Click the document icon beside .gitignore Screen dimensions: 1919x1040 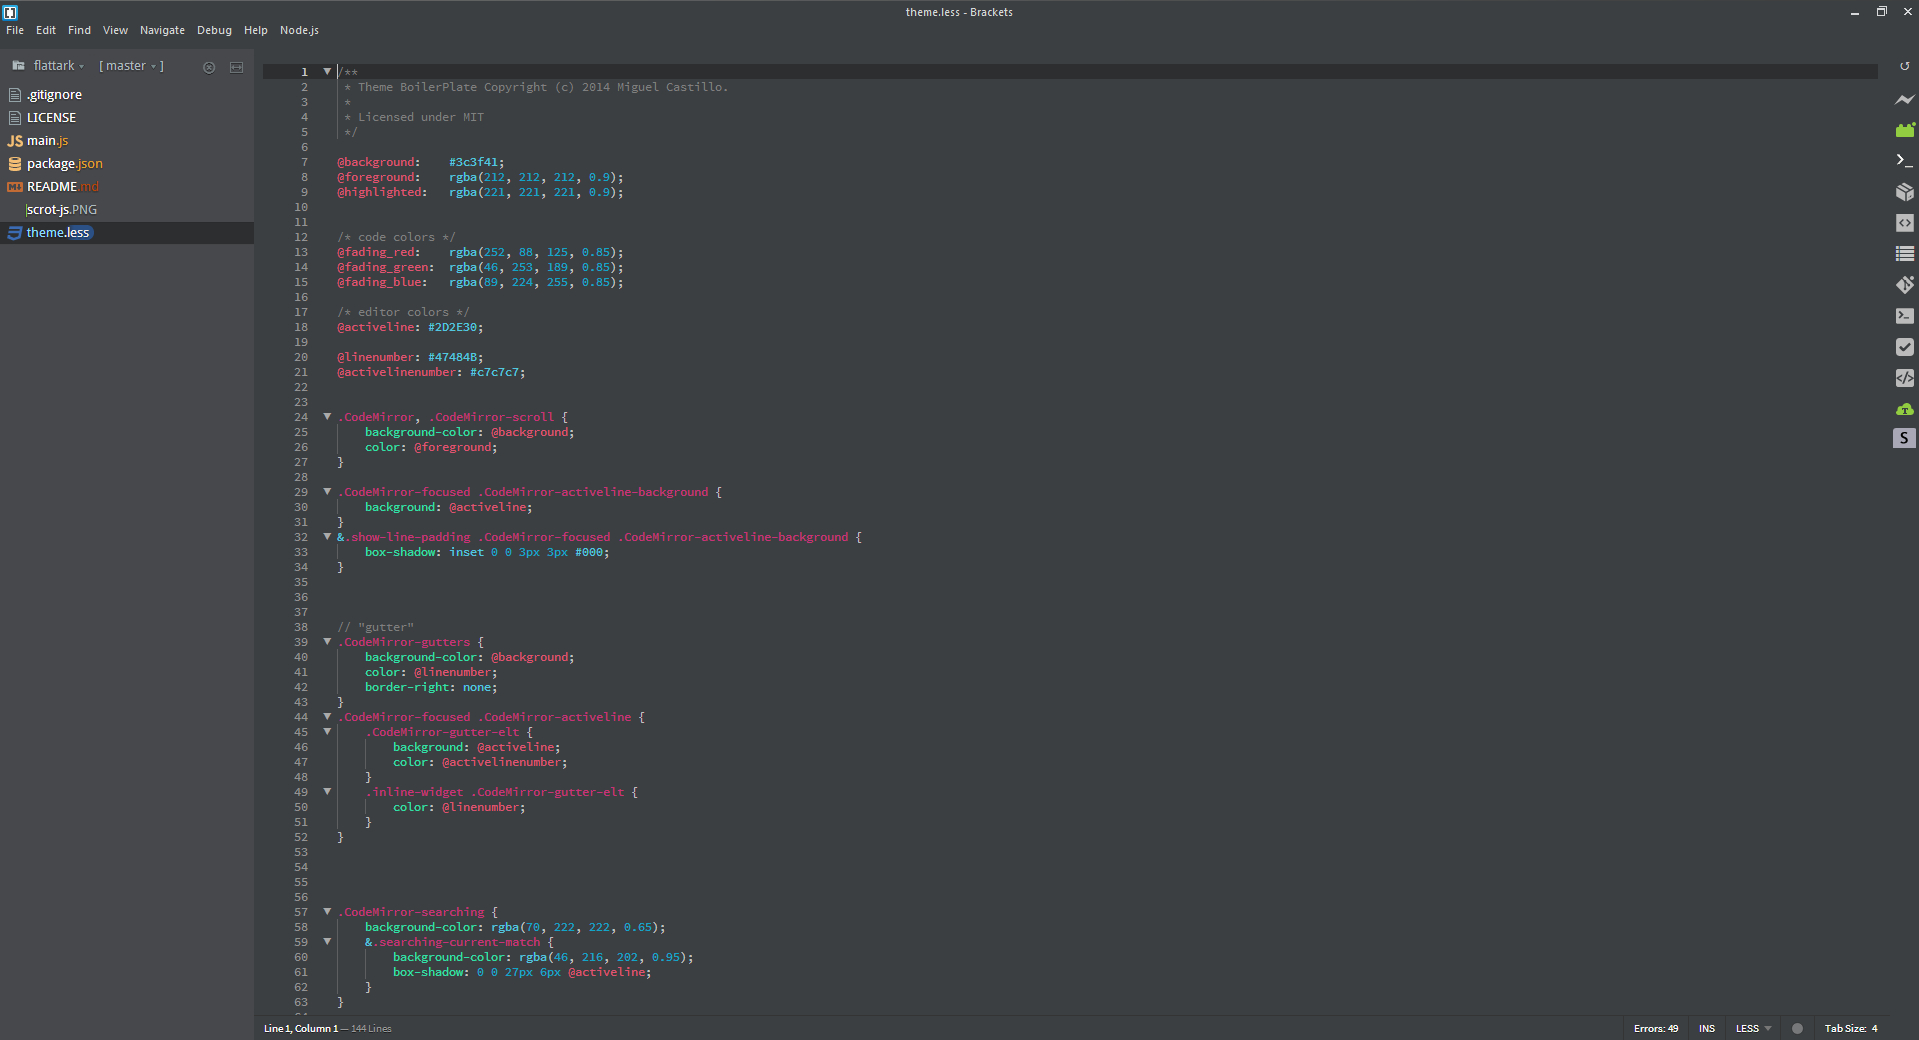click(x=15, y=95)
